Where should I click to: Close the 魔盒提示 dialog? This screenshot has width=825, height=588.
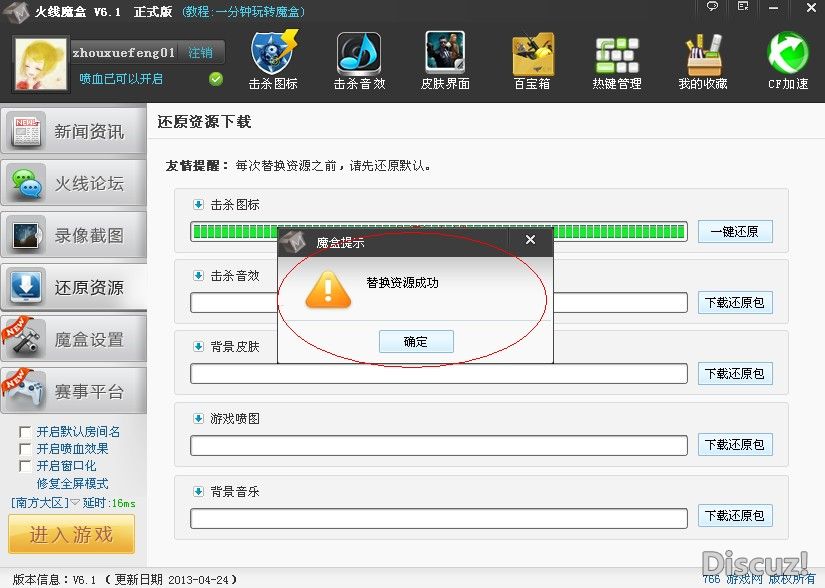[530, 240]
